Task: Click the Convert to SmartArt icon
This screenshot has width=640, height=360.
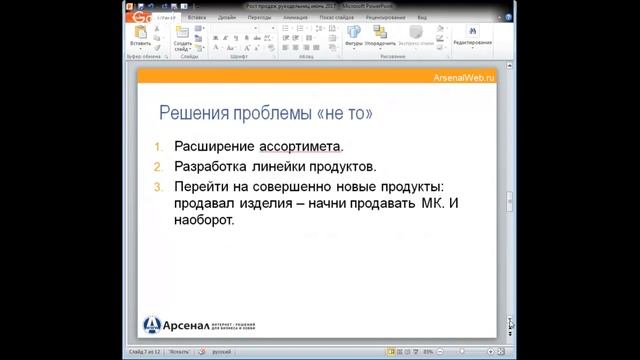Action: (x=332, y=48)
